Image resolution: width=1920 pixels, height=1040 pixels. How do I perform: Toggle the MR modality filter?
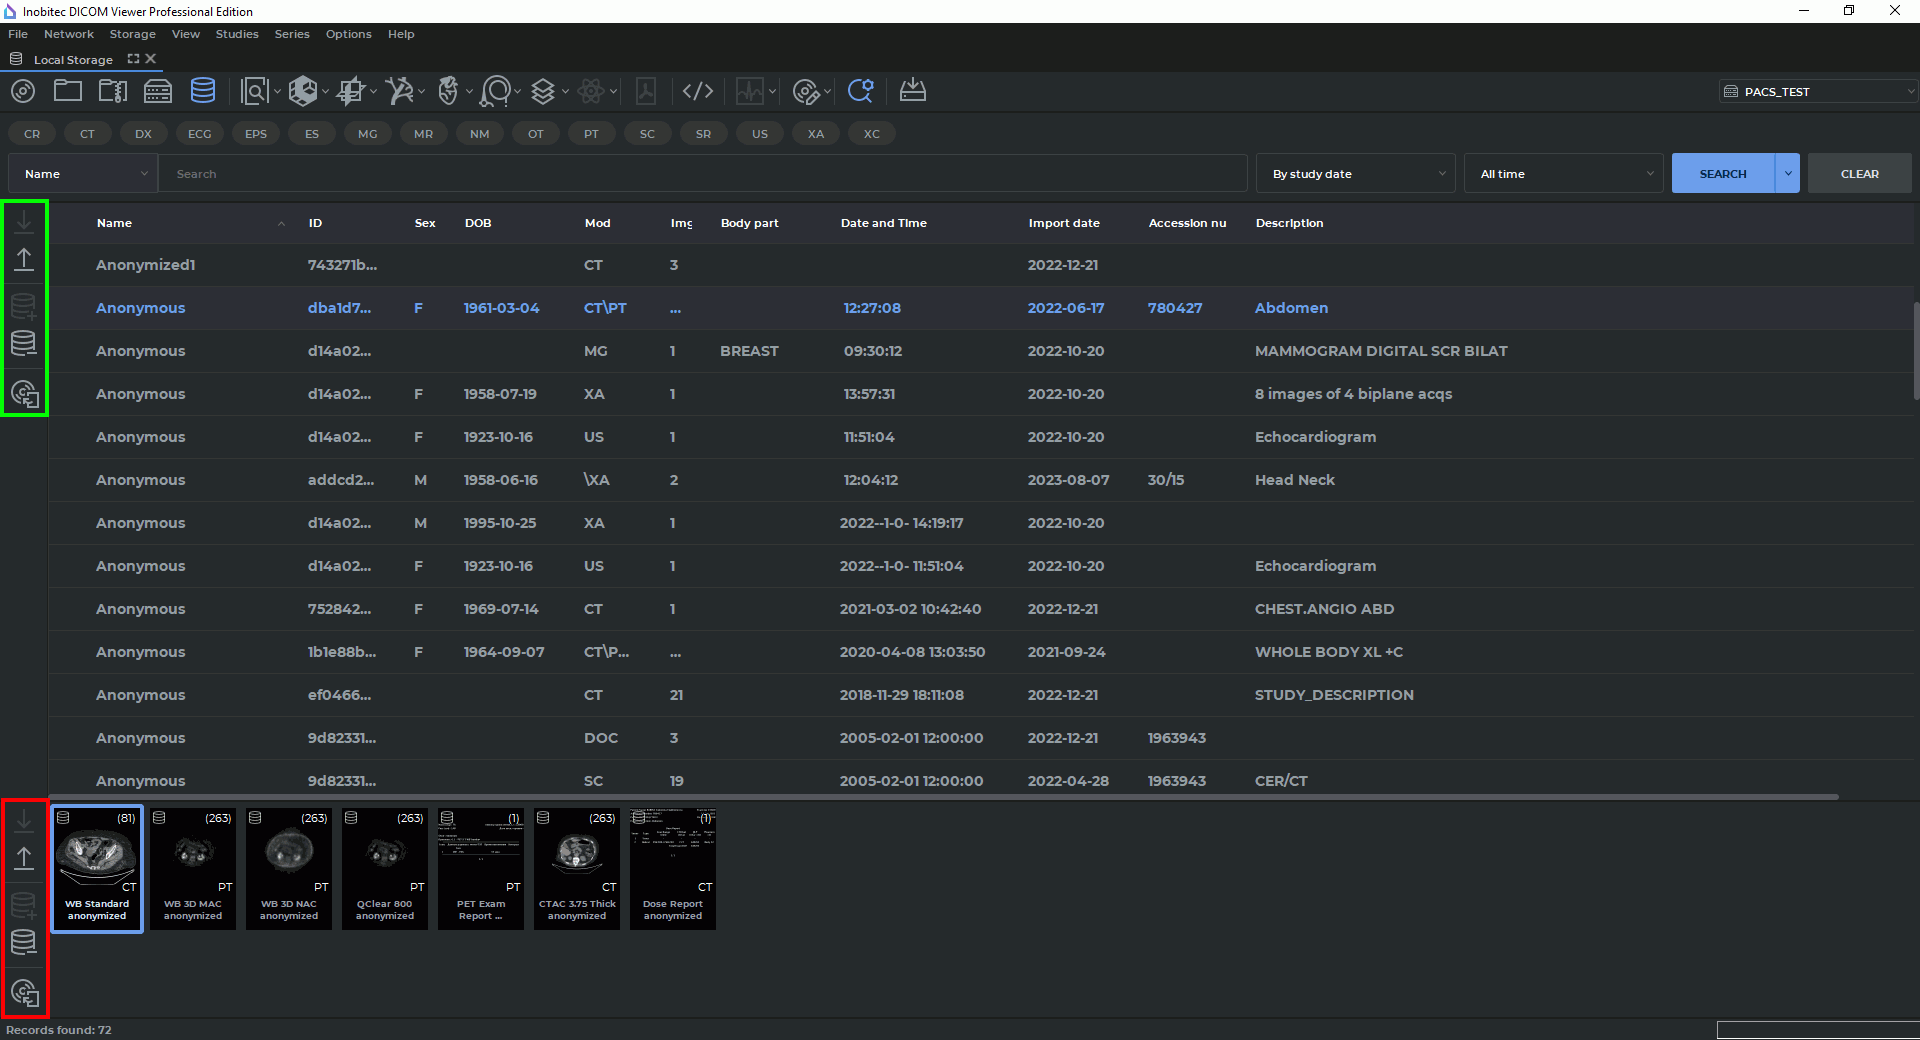(424, 134)
